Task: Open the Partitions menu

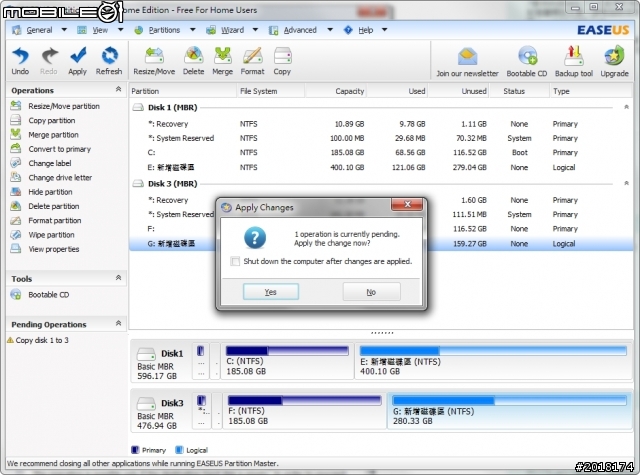Action: [x=164, y=30]
